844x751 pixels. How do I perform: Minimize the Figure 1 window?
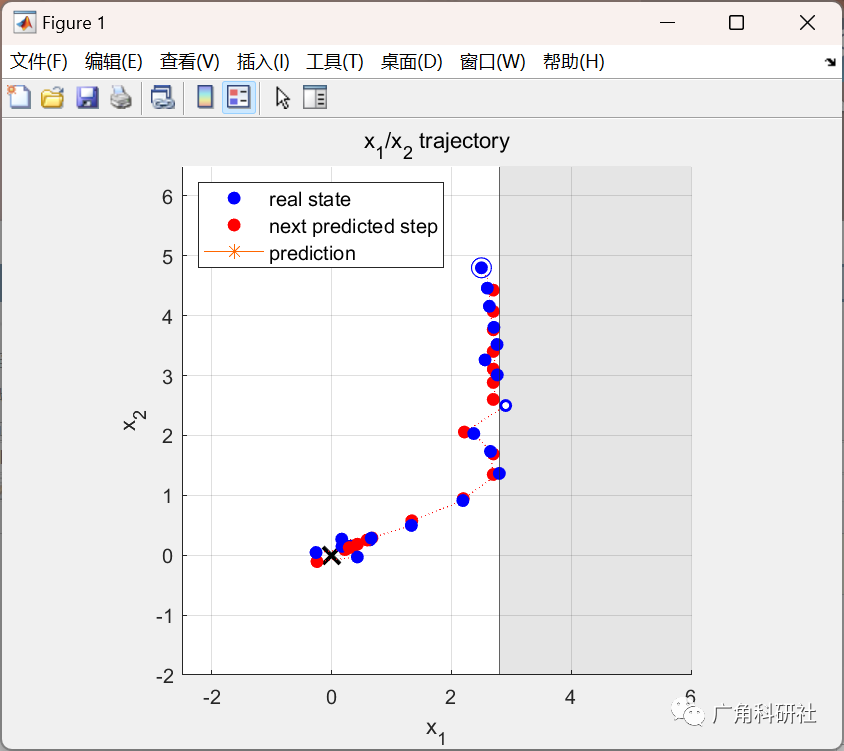(667, 23)
